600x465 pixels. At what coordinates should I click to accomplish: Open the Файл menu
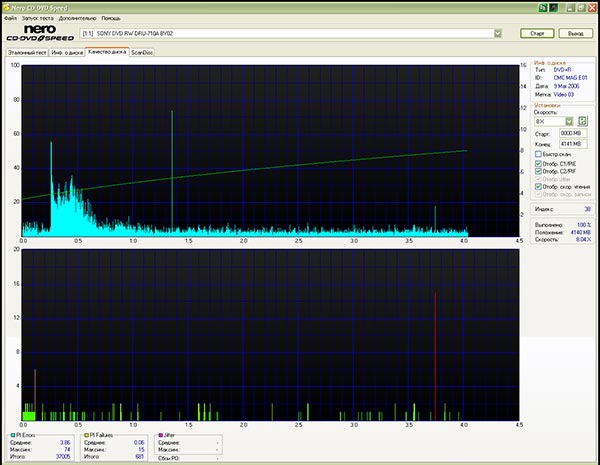coord(10,18)
